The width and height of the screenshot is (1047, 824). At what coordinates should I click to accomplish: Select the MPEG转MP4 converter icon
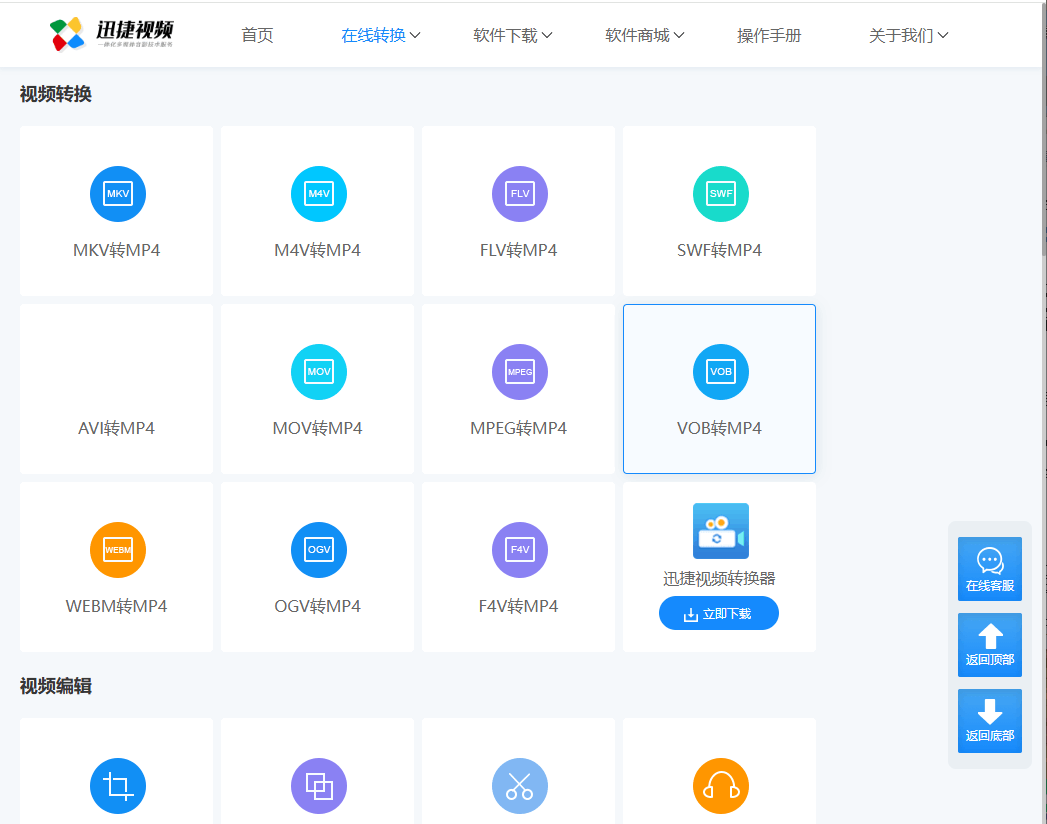[519, 371]
